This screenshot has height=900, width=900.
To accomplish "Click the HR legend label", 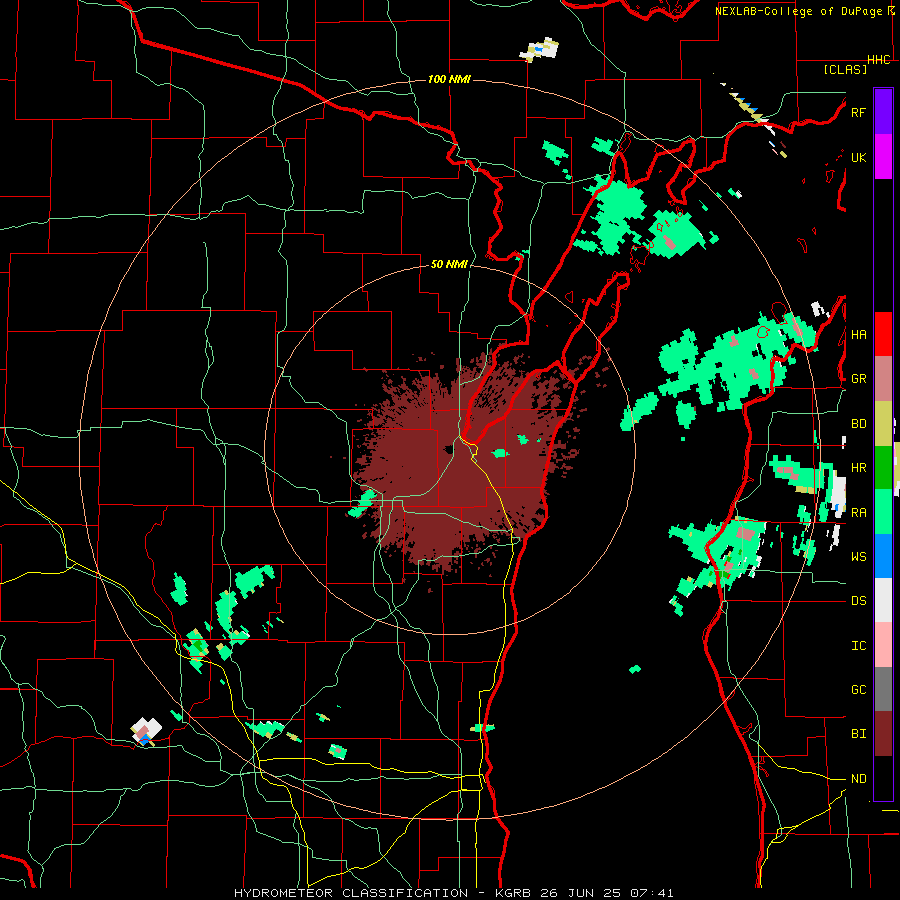I will tap(859, 468).
